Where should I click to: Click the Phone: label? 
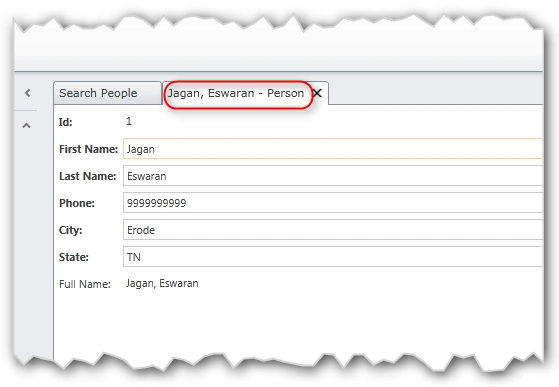click(77, 203)
